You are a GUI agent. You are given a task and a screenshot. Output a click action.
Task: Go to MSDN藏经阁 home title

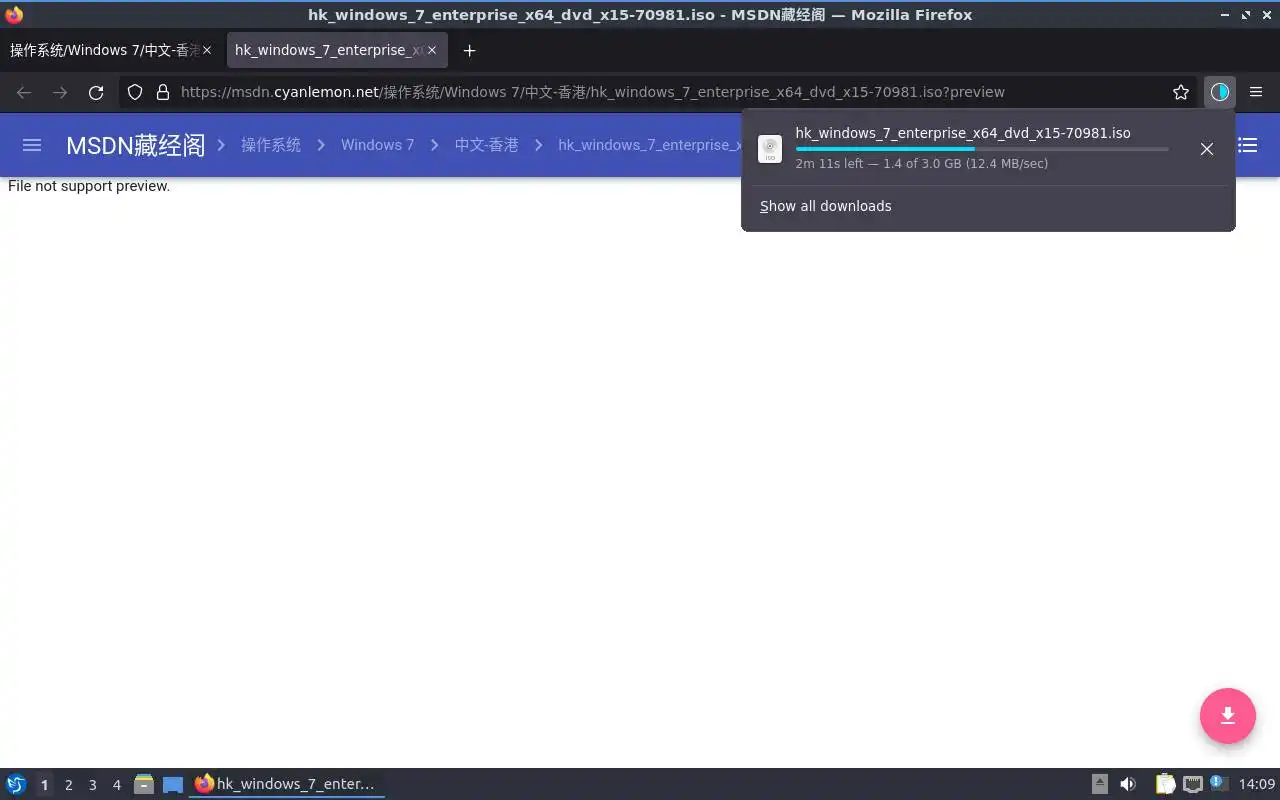pos(135,145)
